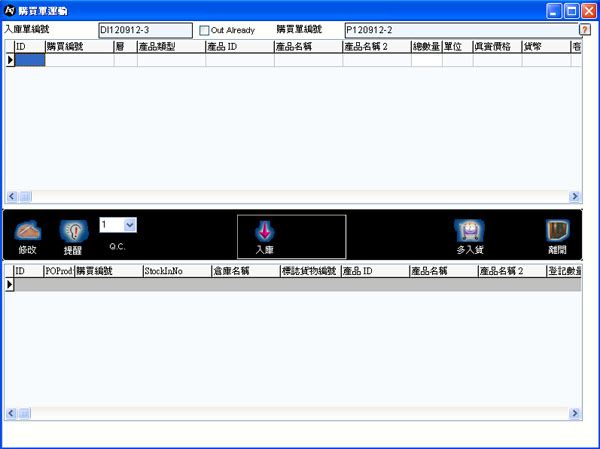Click upper grid's 購買編號 column header
Viewport: 600px width, 449px height.
(x=79, y=47)
